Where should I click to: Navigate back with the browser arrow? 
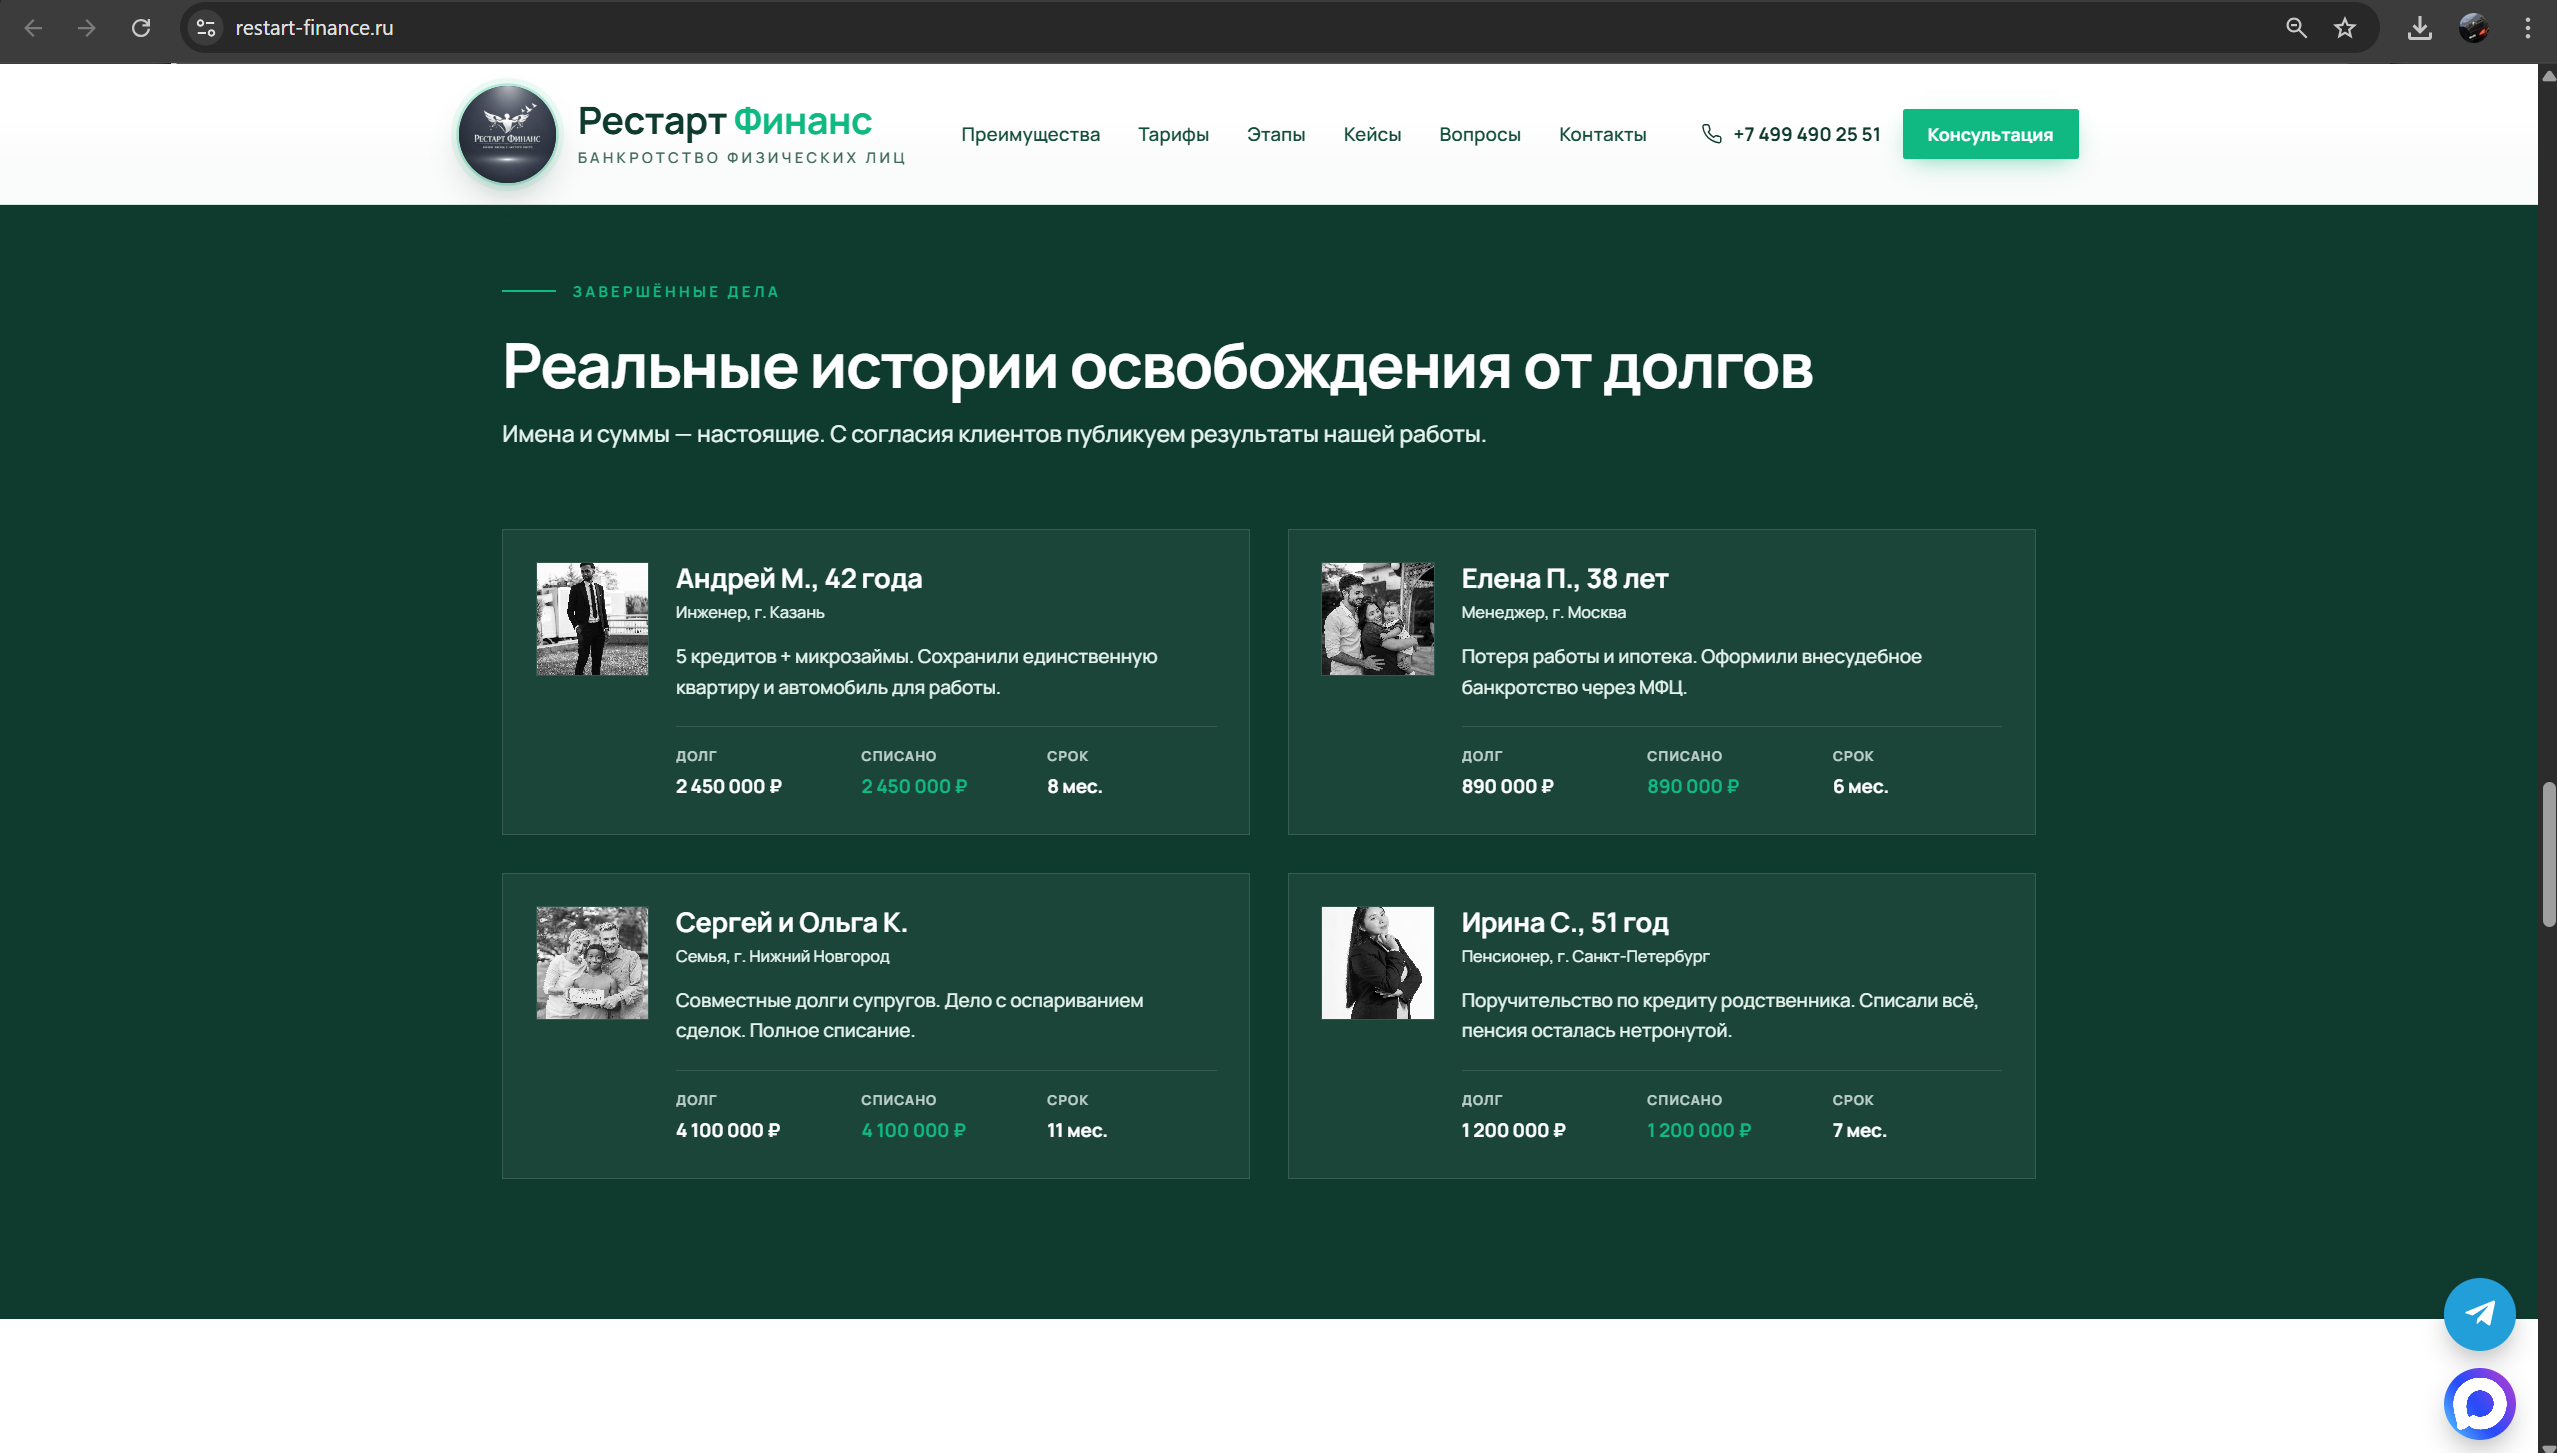[34, 28]
